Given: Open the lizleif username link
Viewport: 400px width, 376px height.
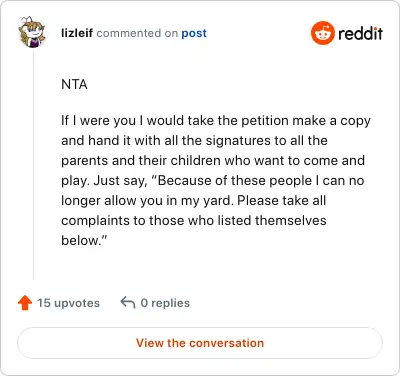Looking at the screenshot, I should click(x=77, y=33).
